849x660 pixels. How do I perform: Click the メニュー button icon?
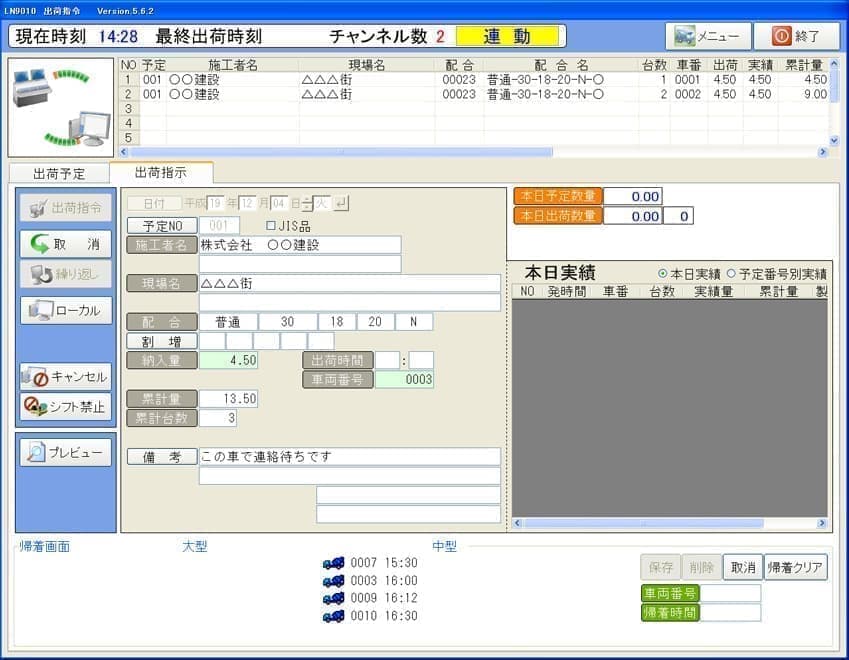[686, 36]
